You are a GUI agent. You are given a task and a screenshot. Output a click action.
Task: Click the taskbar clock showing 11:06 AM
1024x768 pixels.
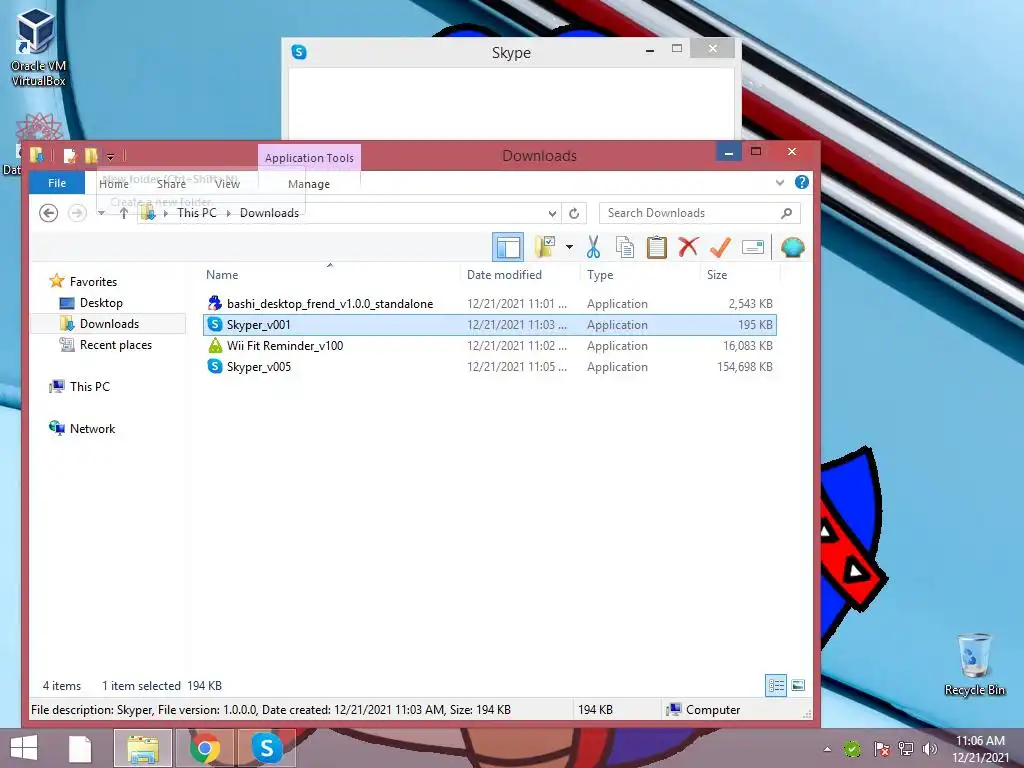click(980, 749)
